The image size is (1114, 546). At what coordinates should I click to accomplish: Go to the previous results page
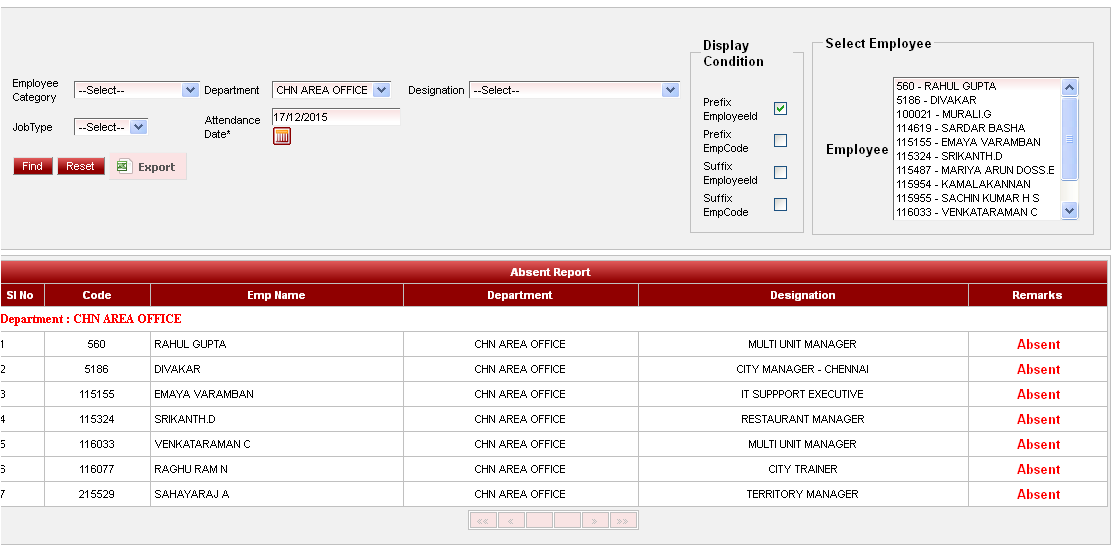point(510,521)
